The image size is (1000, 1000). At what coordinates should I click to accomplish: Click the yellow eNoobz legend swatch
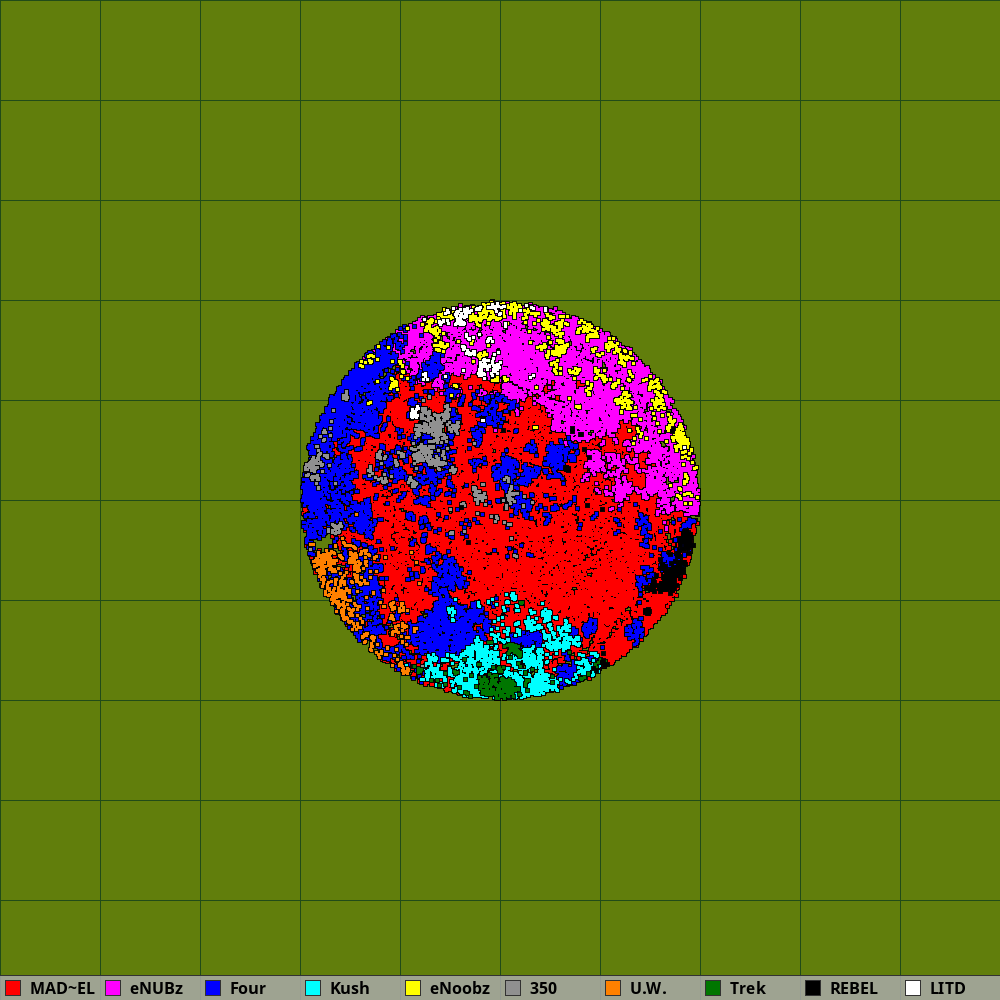click(413, 988)
